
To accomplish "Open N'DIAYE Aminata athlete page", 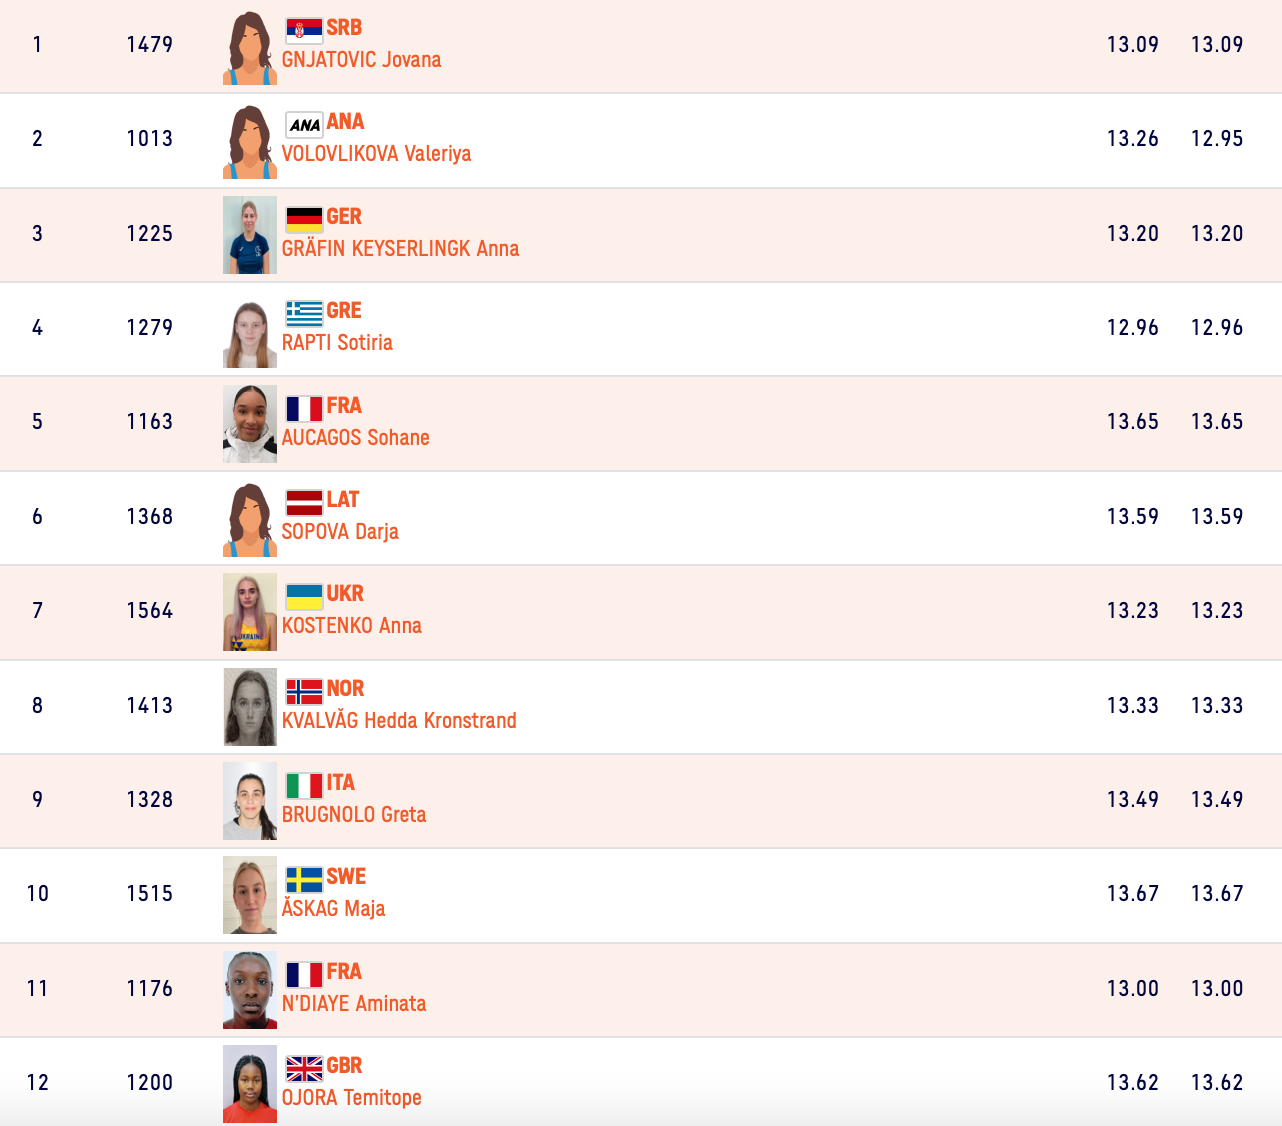I will pyautogui.click(x=354, y=1004).
